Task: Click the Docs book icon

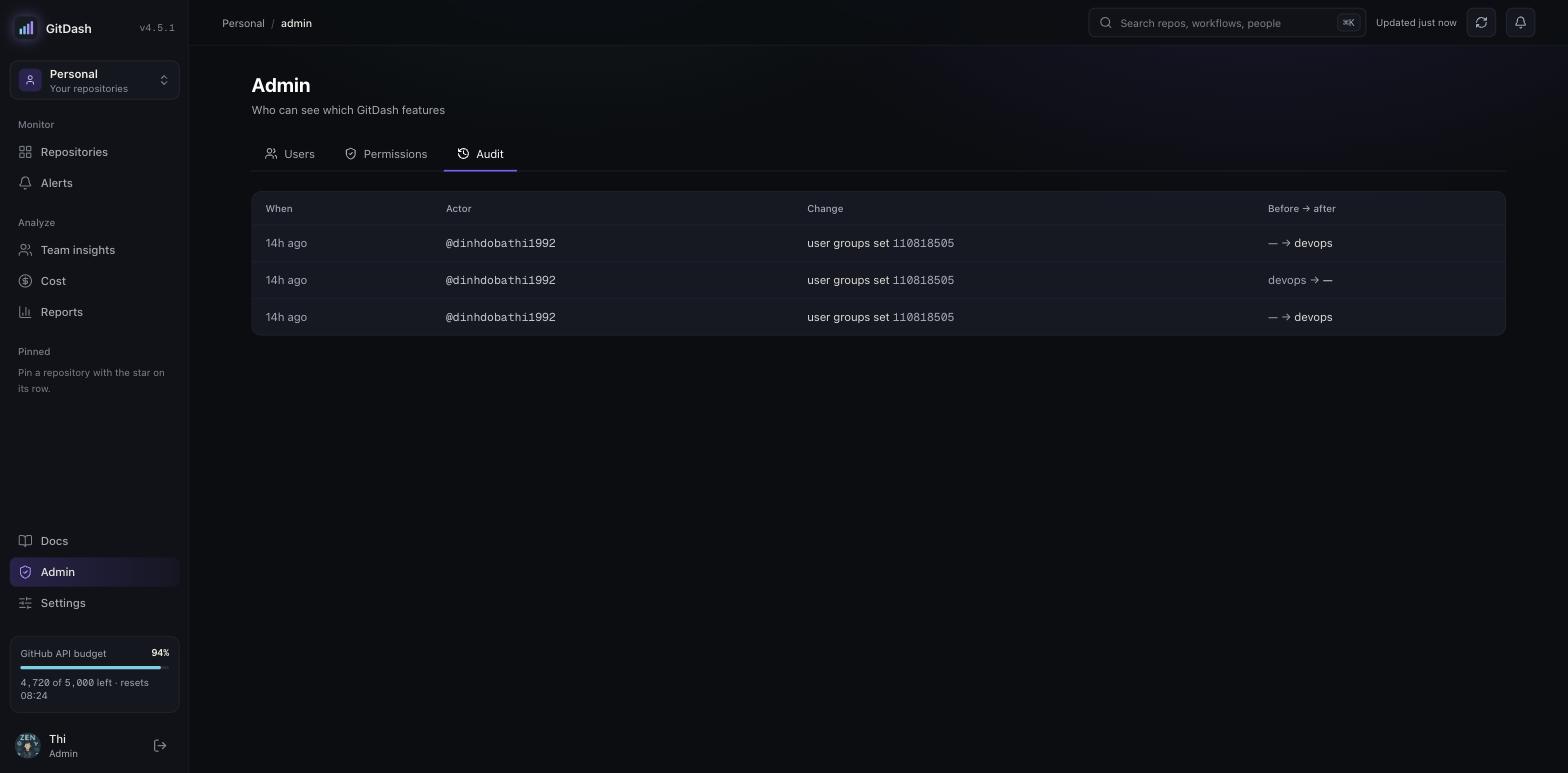Action: (x=25, y=541)
